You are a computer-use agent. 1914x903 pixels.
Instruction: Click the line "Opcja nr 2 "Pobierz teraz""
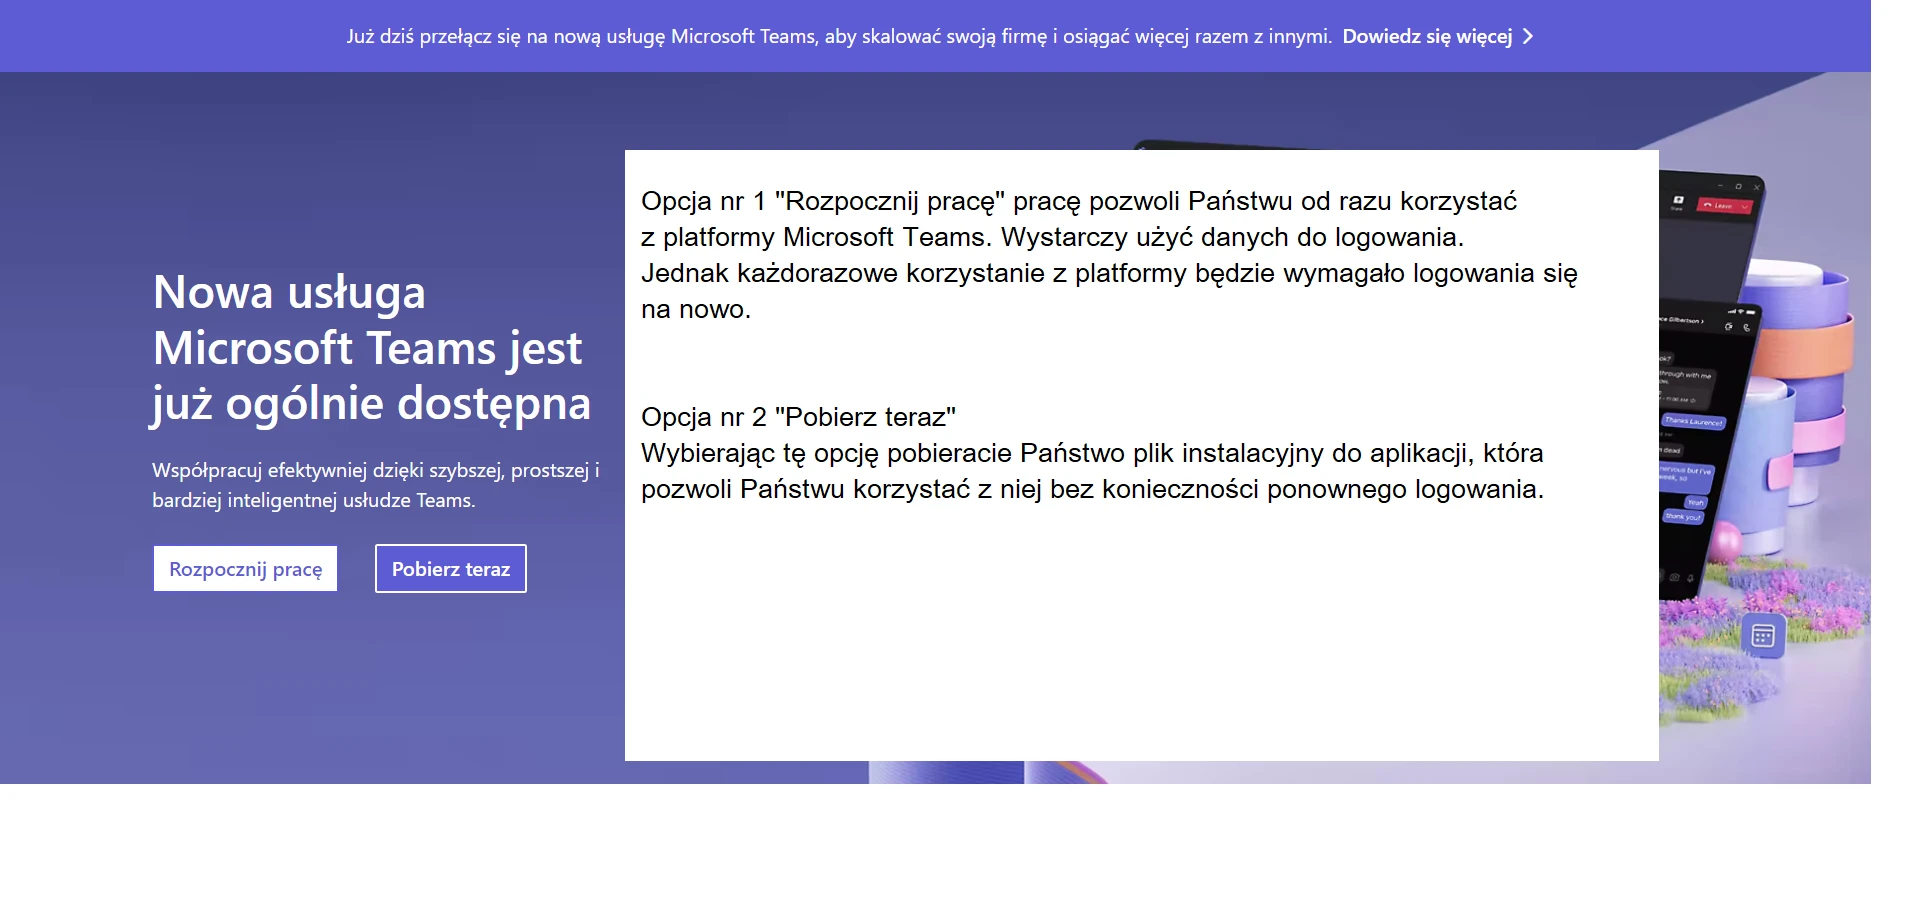coord(798,417)
